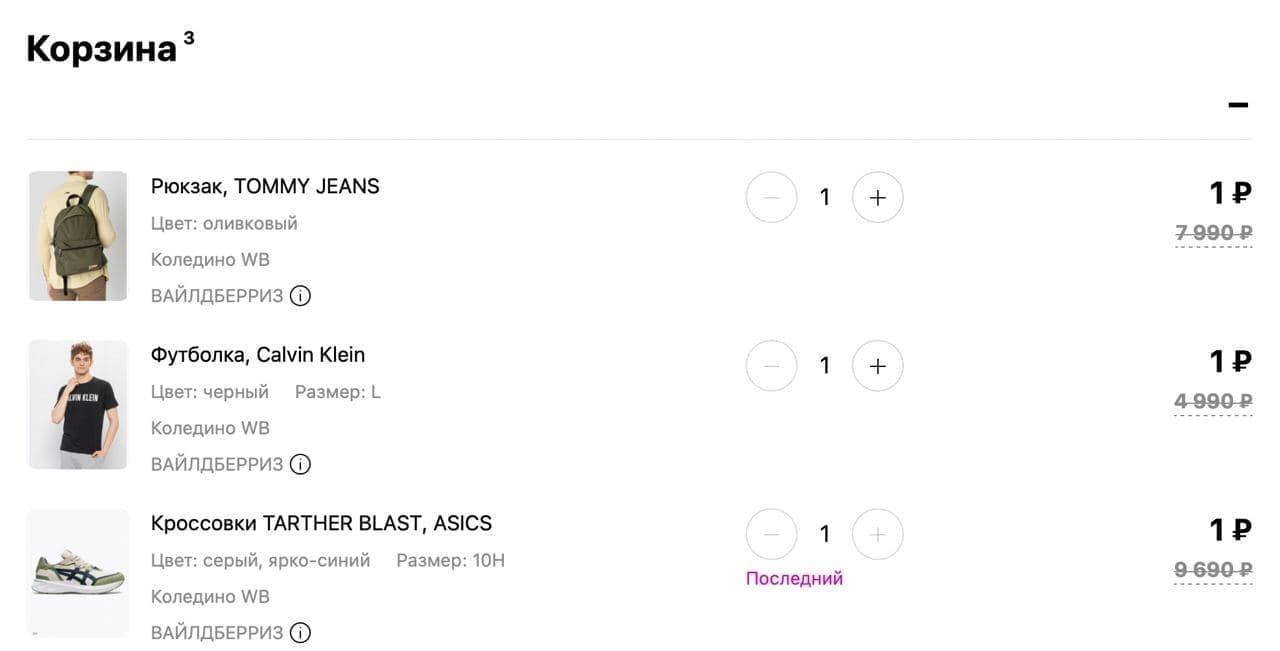Collapse the cart list with minus icon
Screen dimensions: 1280x651
pyautogui.click(x=1238, y=105)
